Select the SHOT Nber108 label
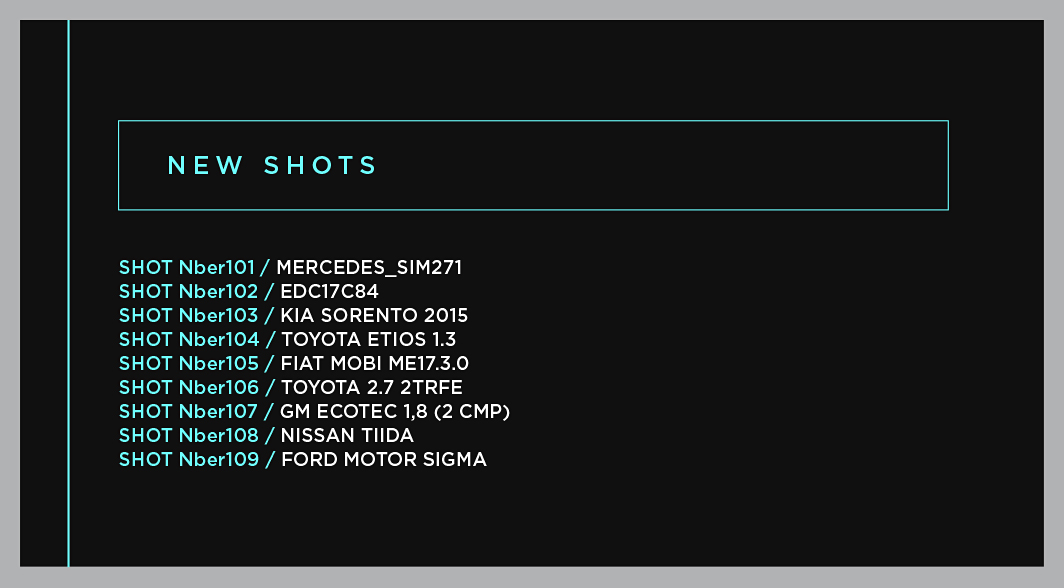This screenshot has height=588, width=1064. coord(189,435)
